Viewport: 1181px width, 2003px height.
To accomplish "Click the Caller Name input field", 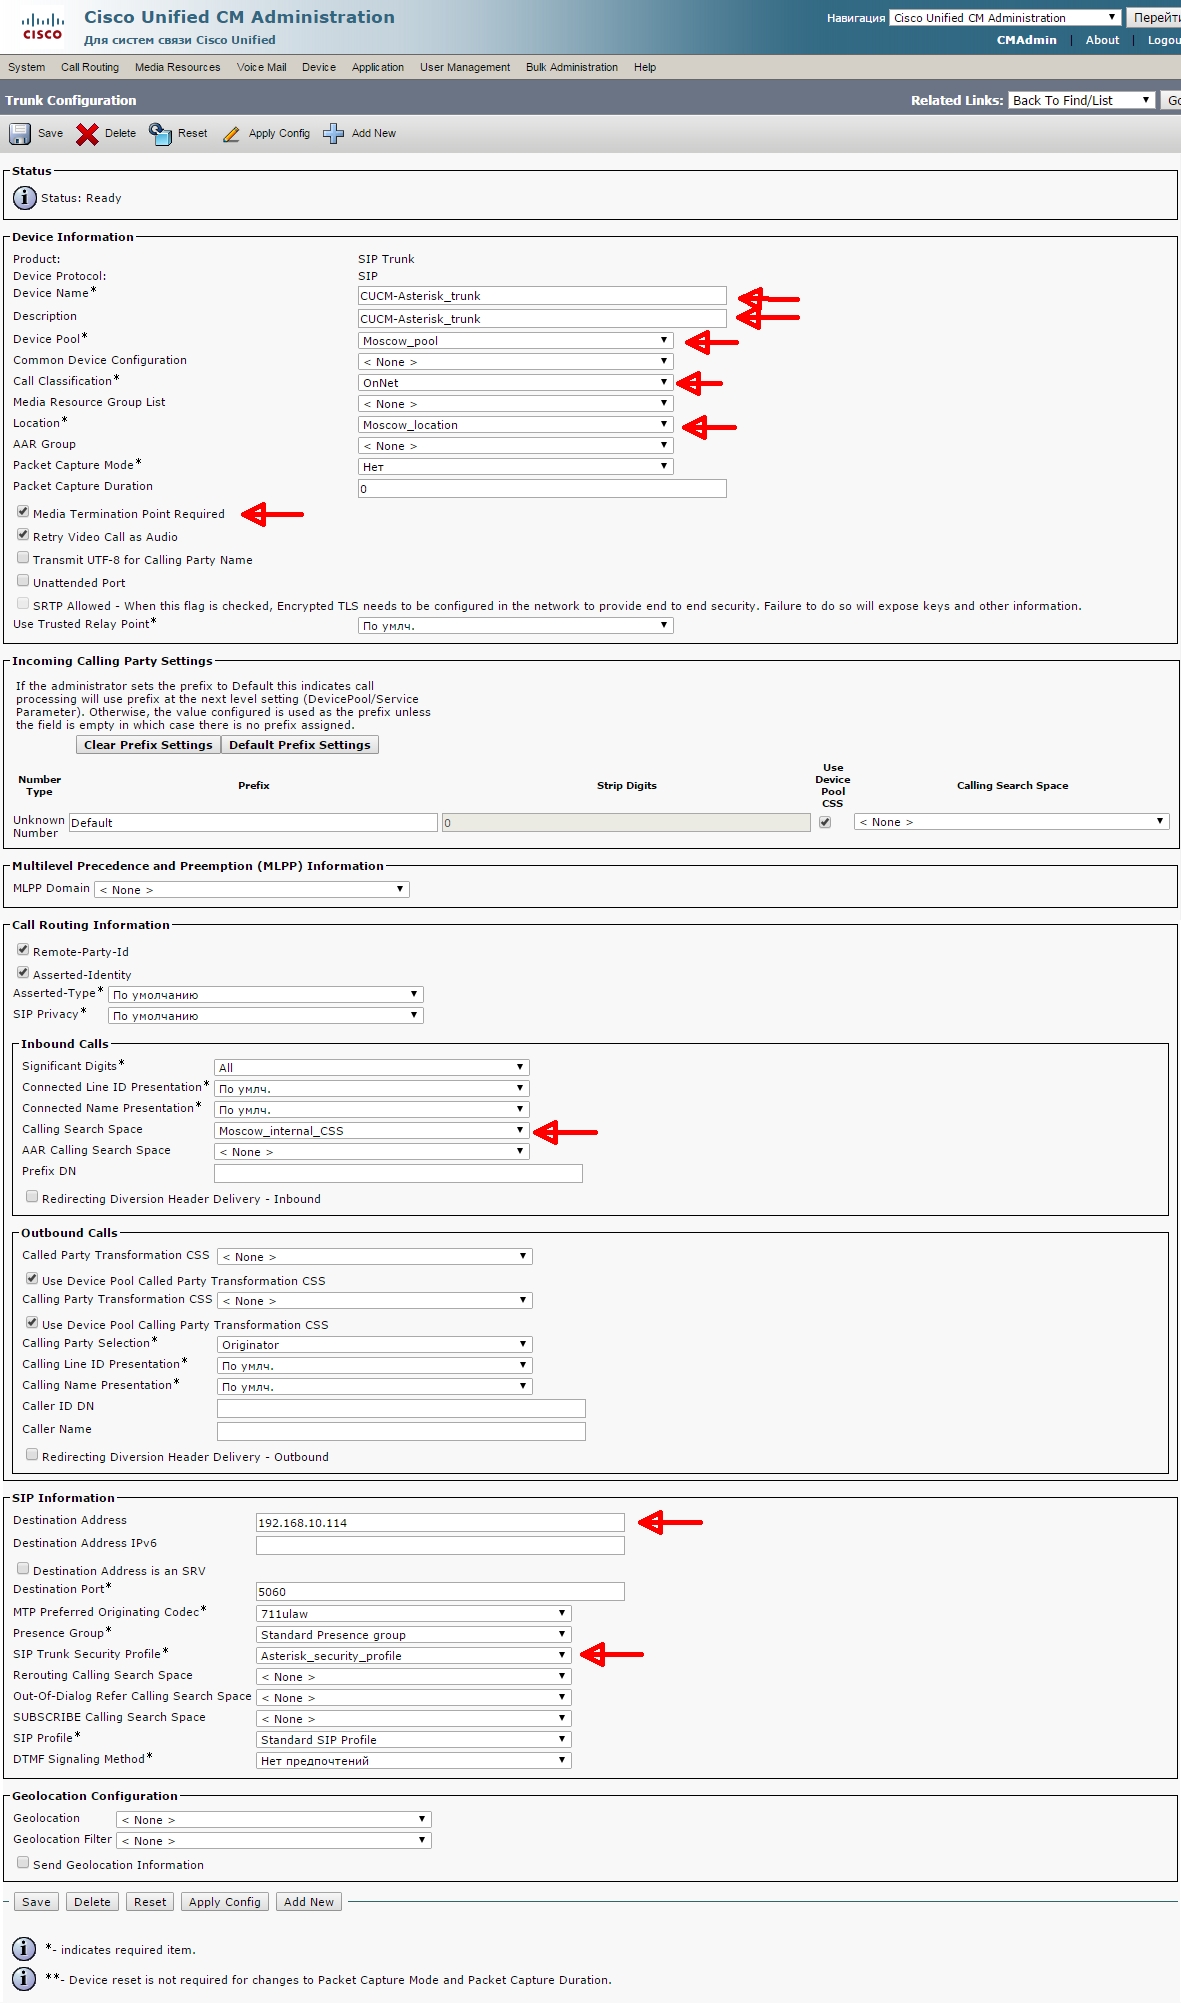I will [401, 1432].
